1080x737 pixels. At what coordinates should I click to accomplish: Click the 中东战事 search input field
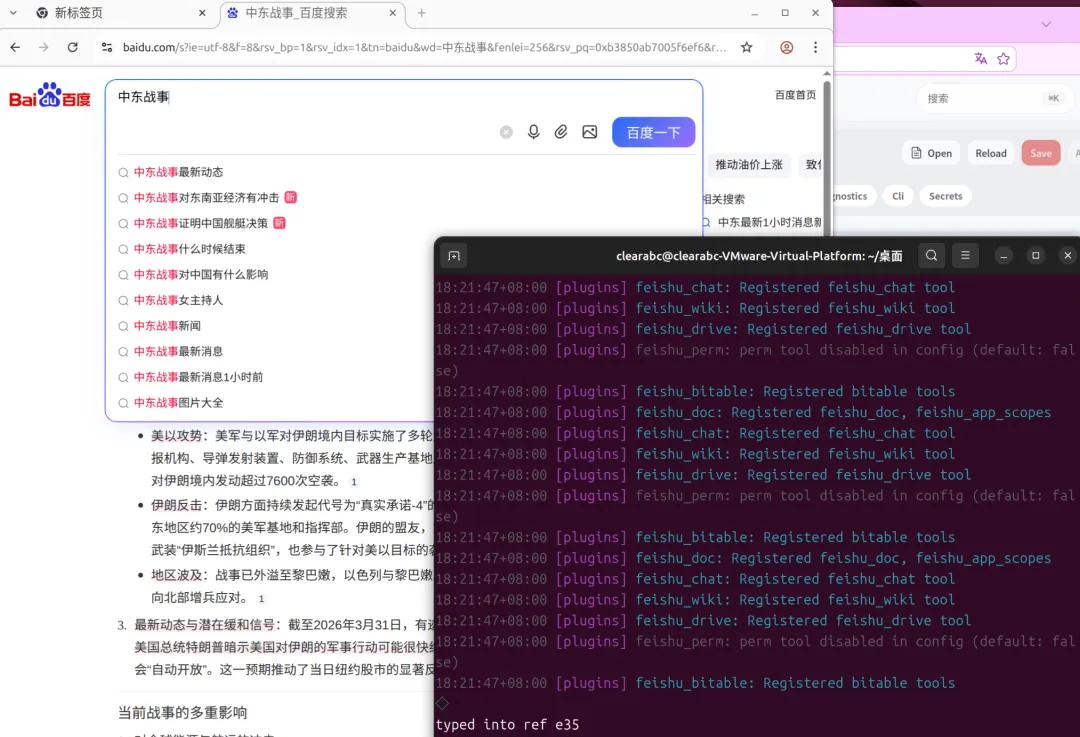point(404,97)
